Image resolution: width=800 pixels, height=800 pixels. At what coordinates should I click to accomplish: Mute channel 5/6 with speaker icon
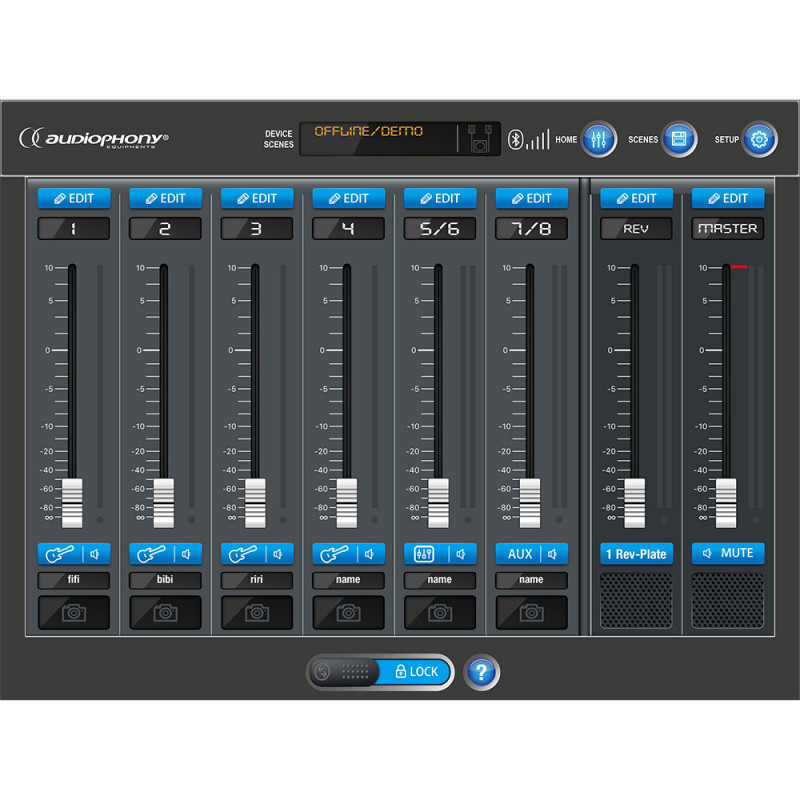coord(462,554)
